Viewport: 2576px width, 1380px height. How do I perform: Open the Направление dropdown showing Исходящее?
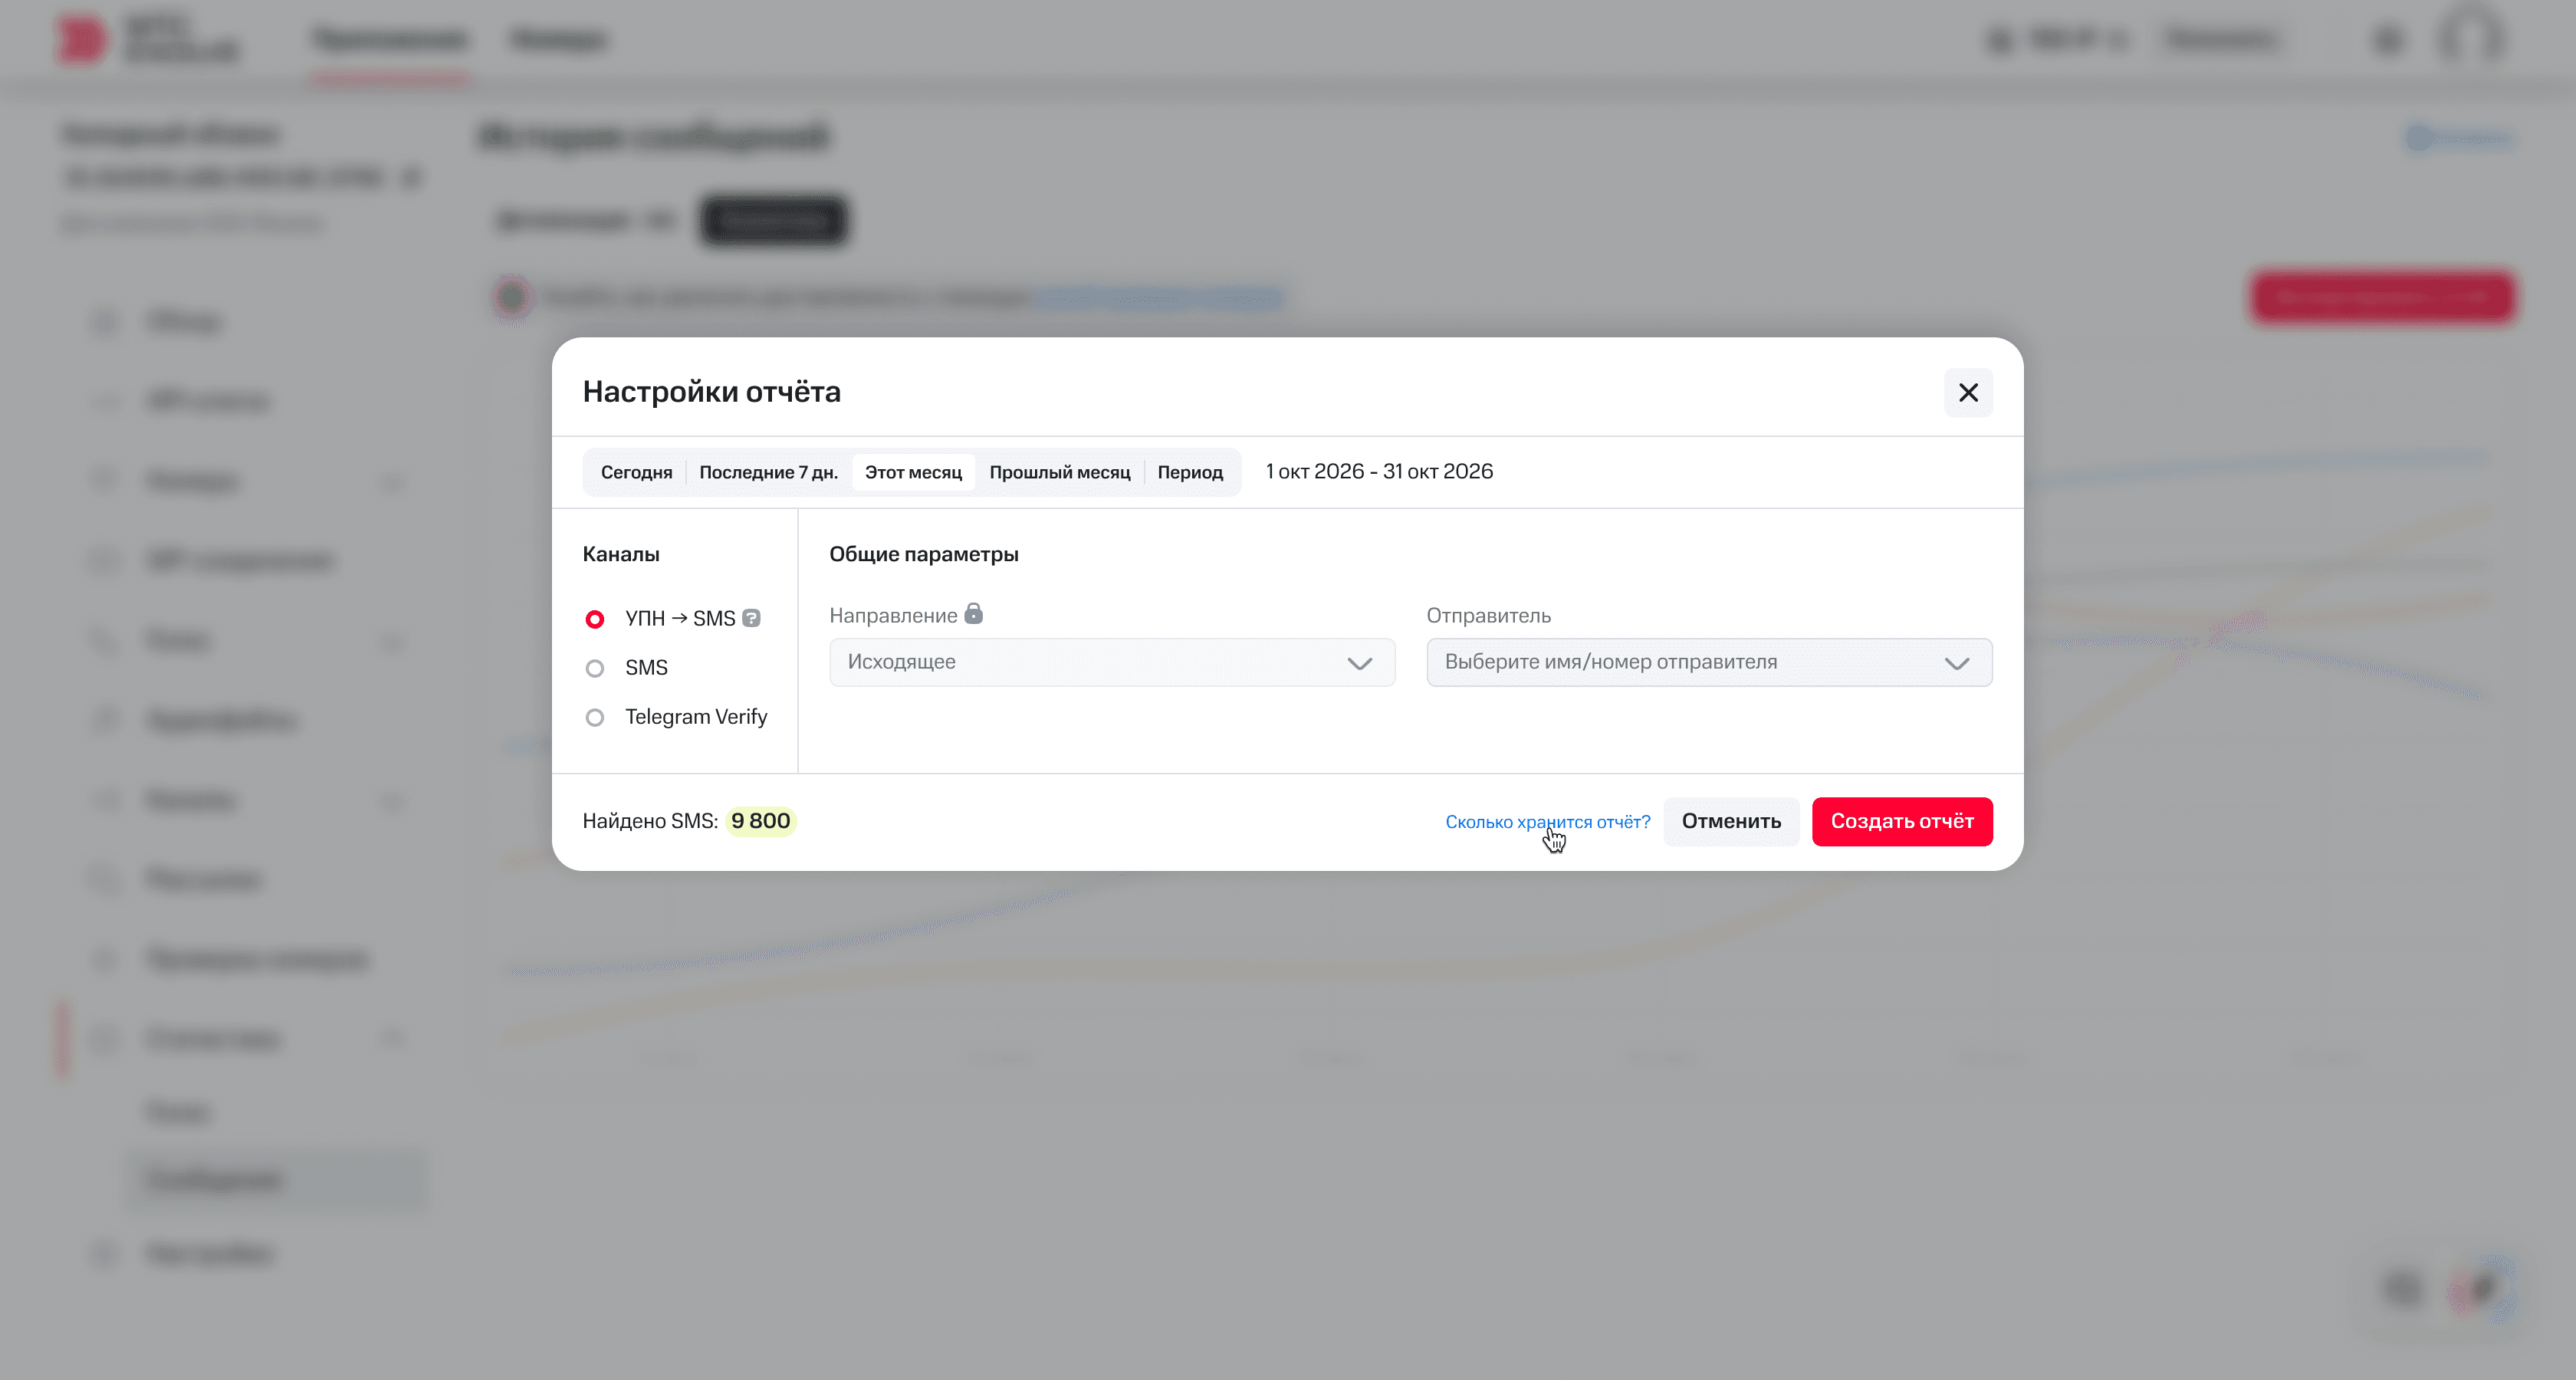pos(1112,662)
